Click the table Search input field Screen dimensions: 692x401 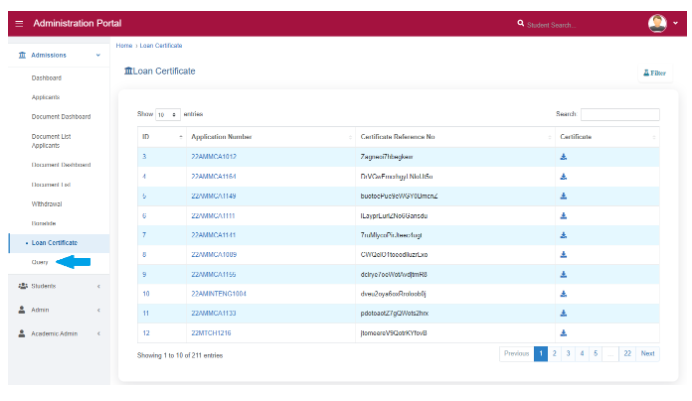pyautogui.click(x=619, y=115)
